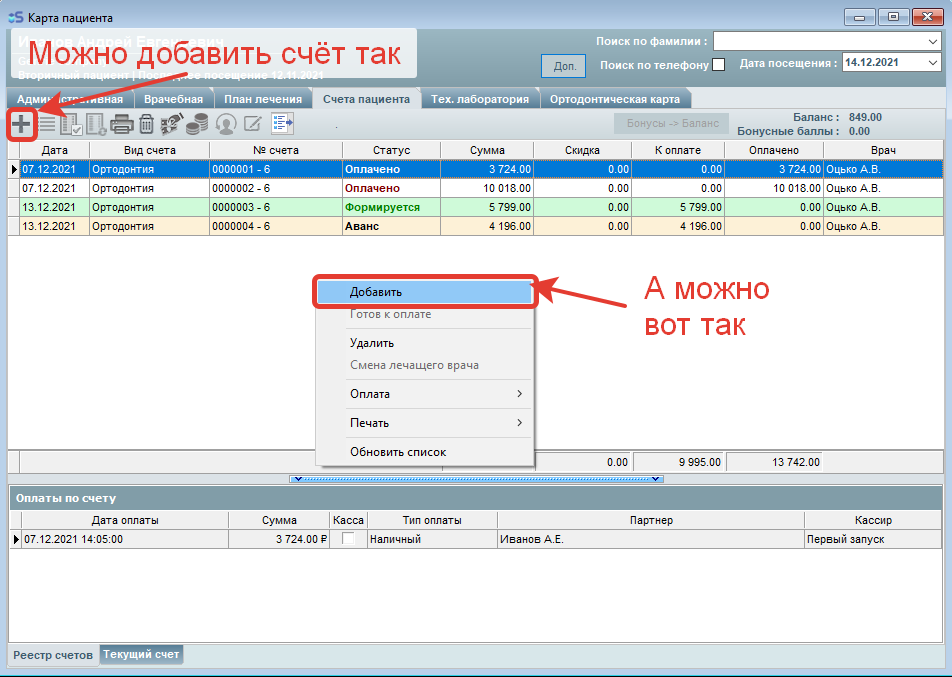Open the 'Ортодонтическая карта' tab
The image size is (952, 677).
point(615,99)
